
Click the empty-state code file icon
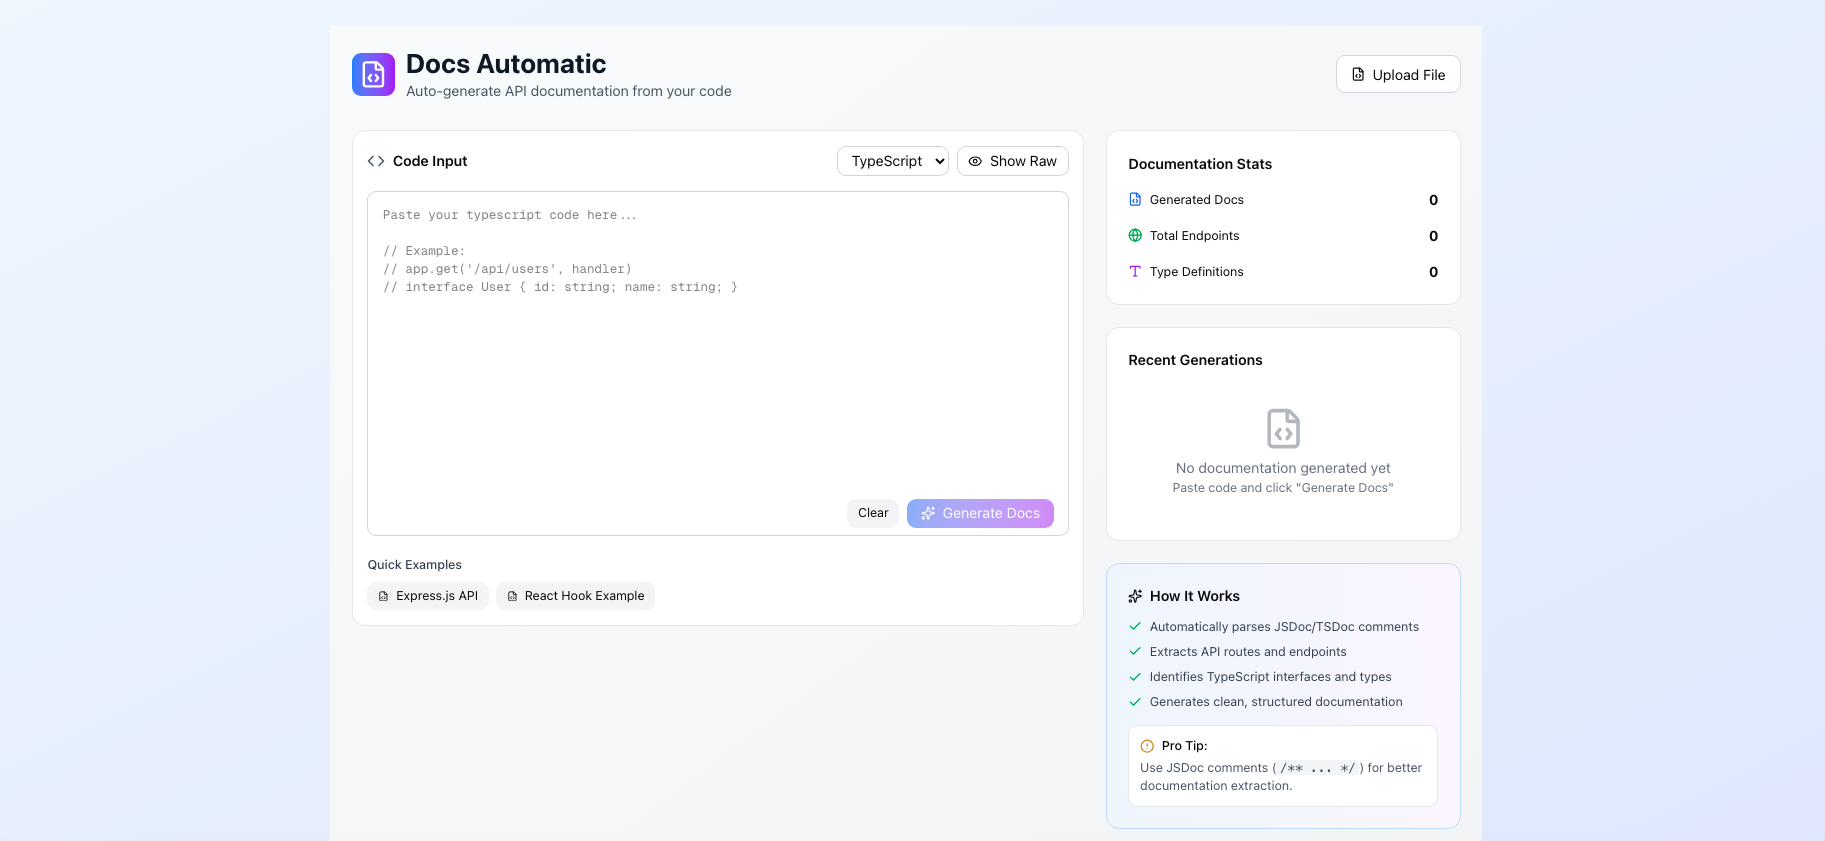(1283, 428)
